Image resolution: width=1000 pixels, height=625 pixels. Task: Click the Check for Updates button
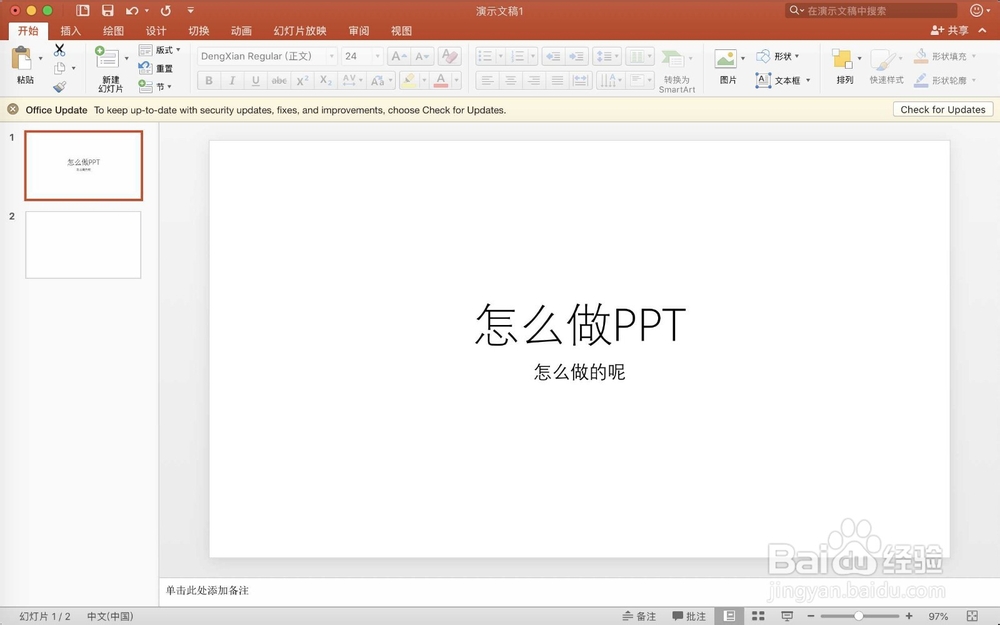click(x=942, y=110)
